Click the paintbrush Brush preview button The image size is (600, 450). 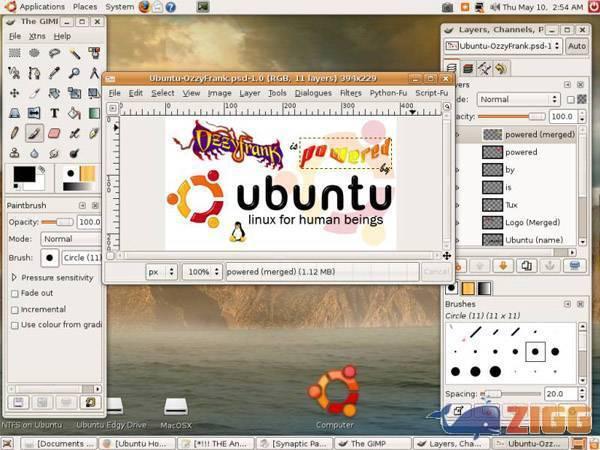pyautogui.click(x=50, y=258)
